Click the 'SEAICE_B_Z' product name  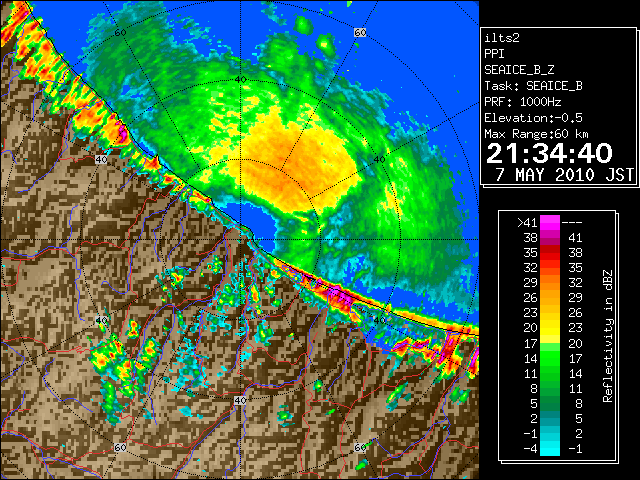(519, 70)
